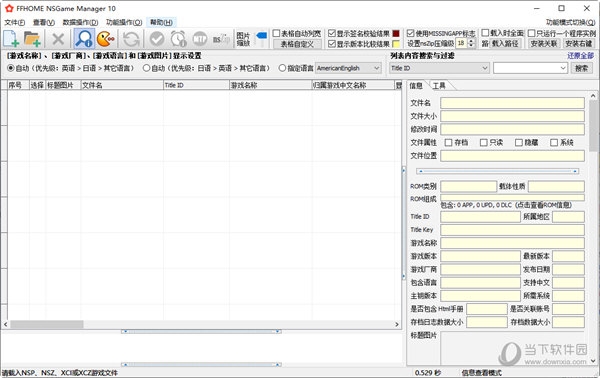Click the table horizontal scrollbar right arrow

397,324
